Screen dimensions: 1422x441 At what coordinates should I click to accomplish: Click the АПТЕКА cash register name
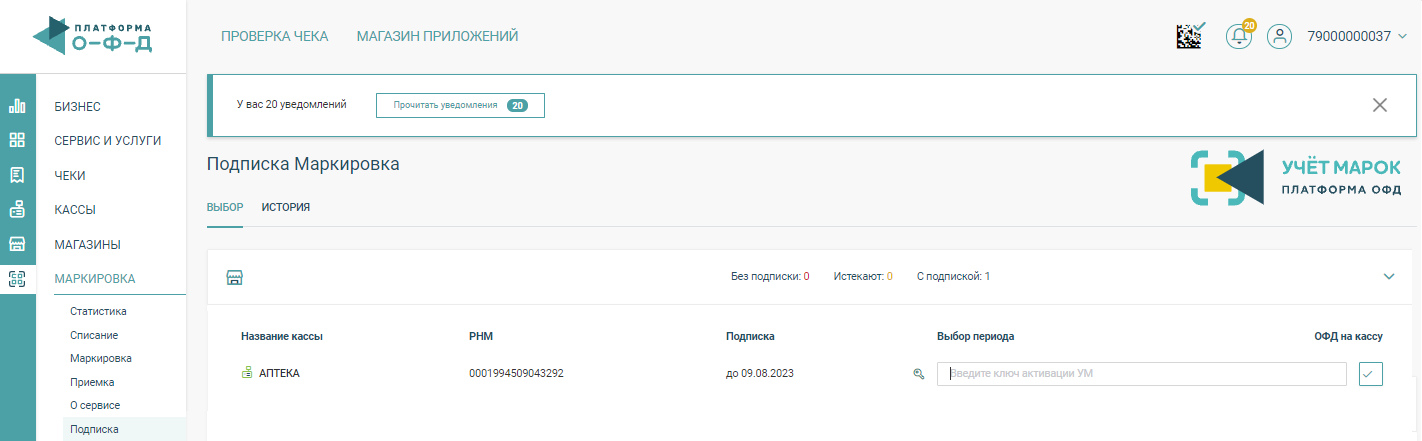click(279, 373)
